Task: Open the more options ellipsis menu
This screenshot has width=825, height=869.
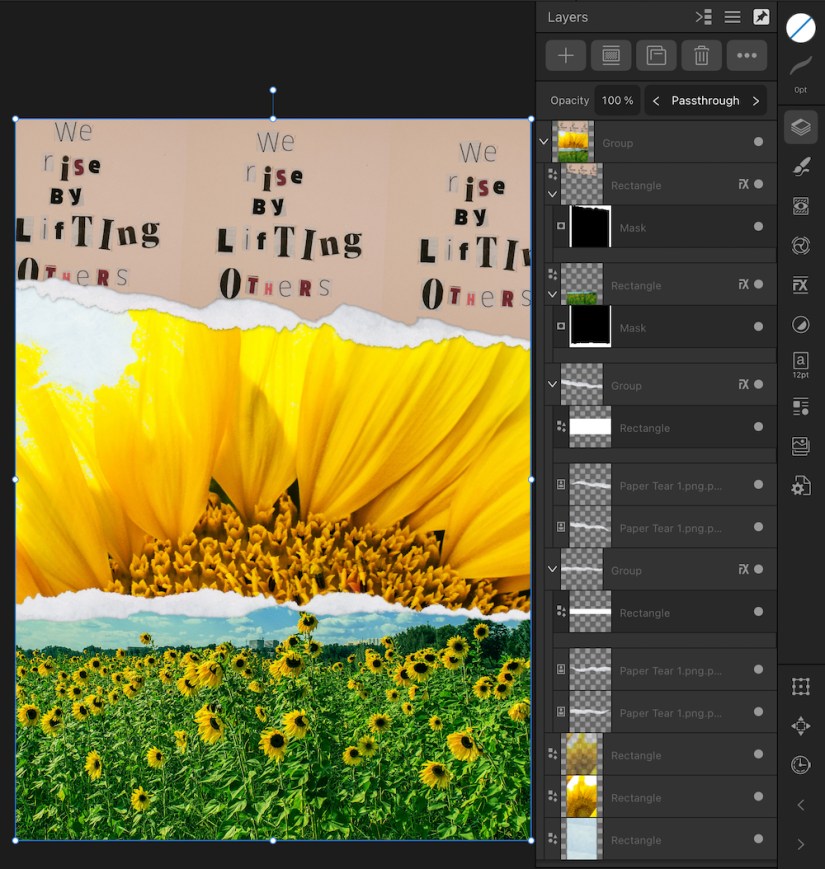Action: pyautogui.click(x=747, y=55)
